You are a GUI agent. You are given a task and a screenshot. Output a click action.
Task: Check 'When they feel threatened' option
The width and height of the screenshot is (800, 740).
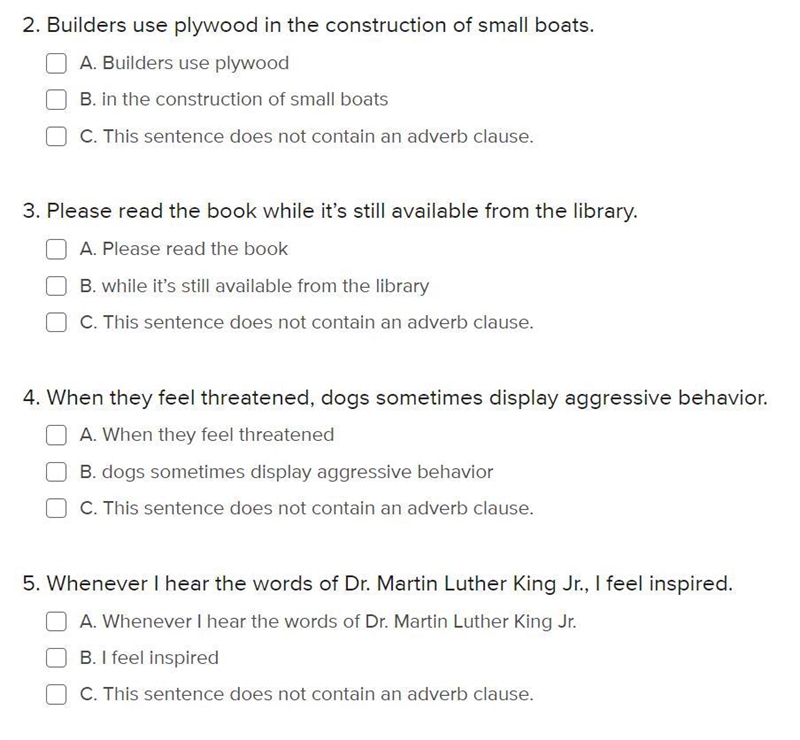click(x=56, y=435)
